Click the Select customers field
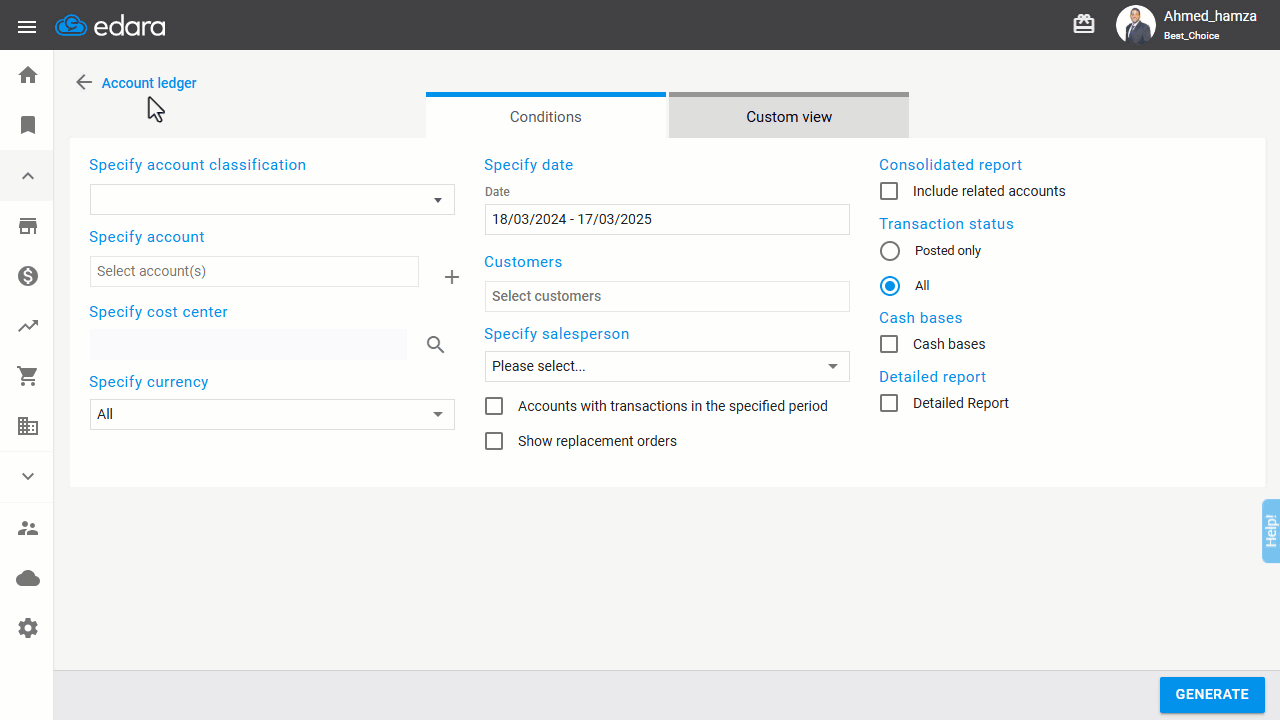Screen dimensions: 1280x720 (667, 296)
